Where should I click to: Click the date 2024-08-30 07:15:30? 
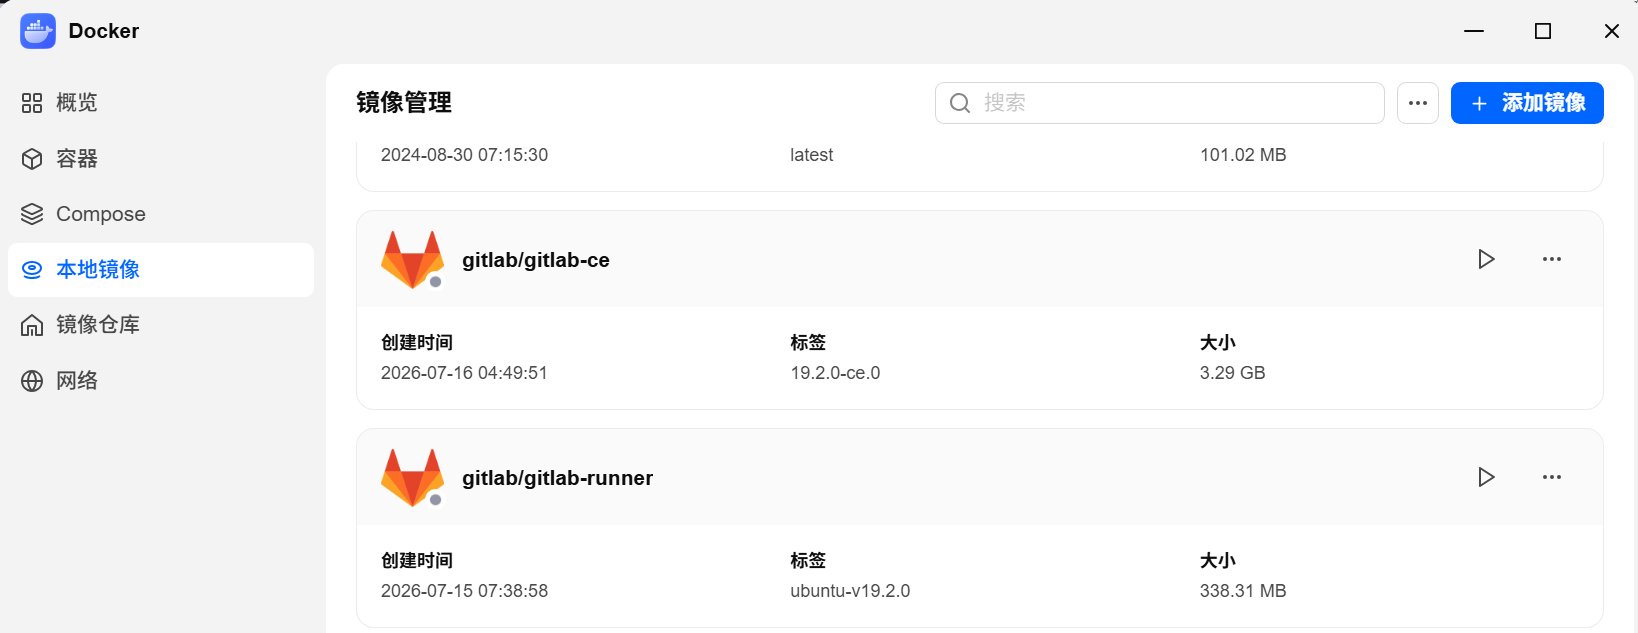pyautogui.click(x=464, y=155)
